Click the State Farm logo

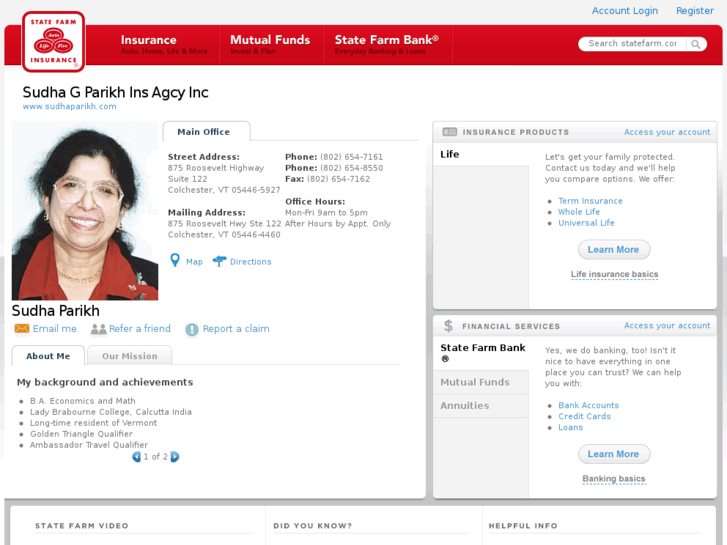click(x=54, y=43)
